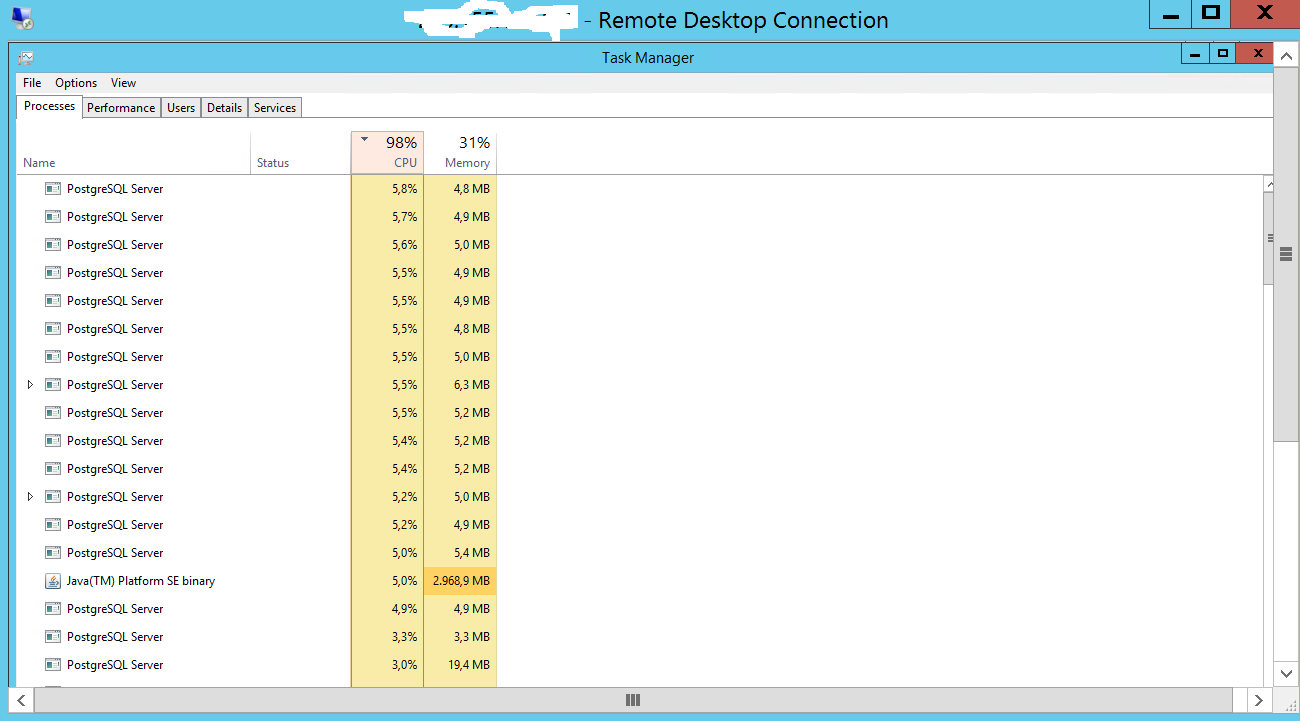1300x721 pixels.
Task: Click the Task Manager title bar icon
Action: pos(26,58)
